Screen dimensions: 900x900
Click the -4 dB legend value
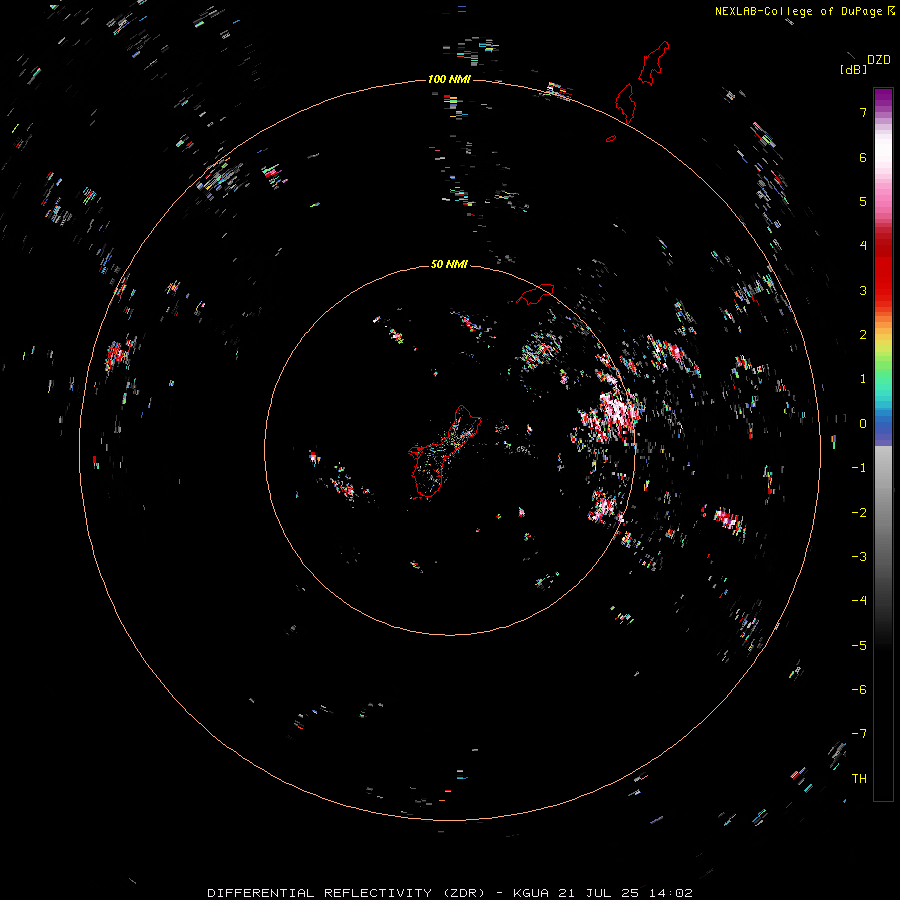(859, 601)
